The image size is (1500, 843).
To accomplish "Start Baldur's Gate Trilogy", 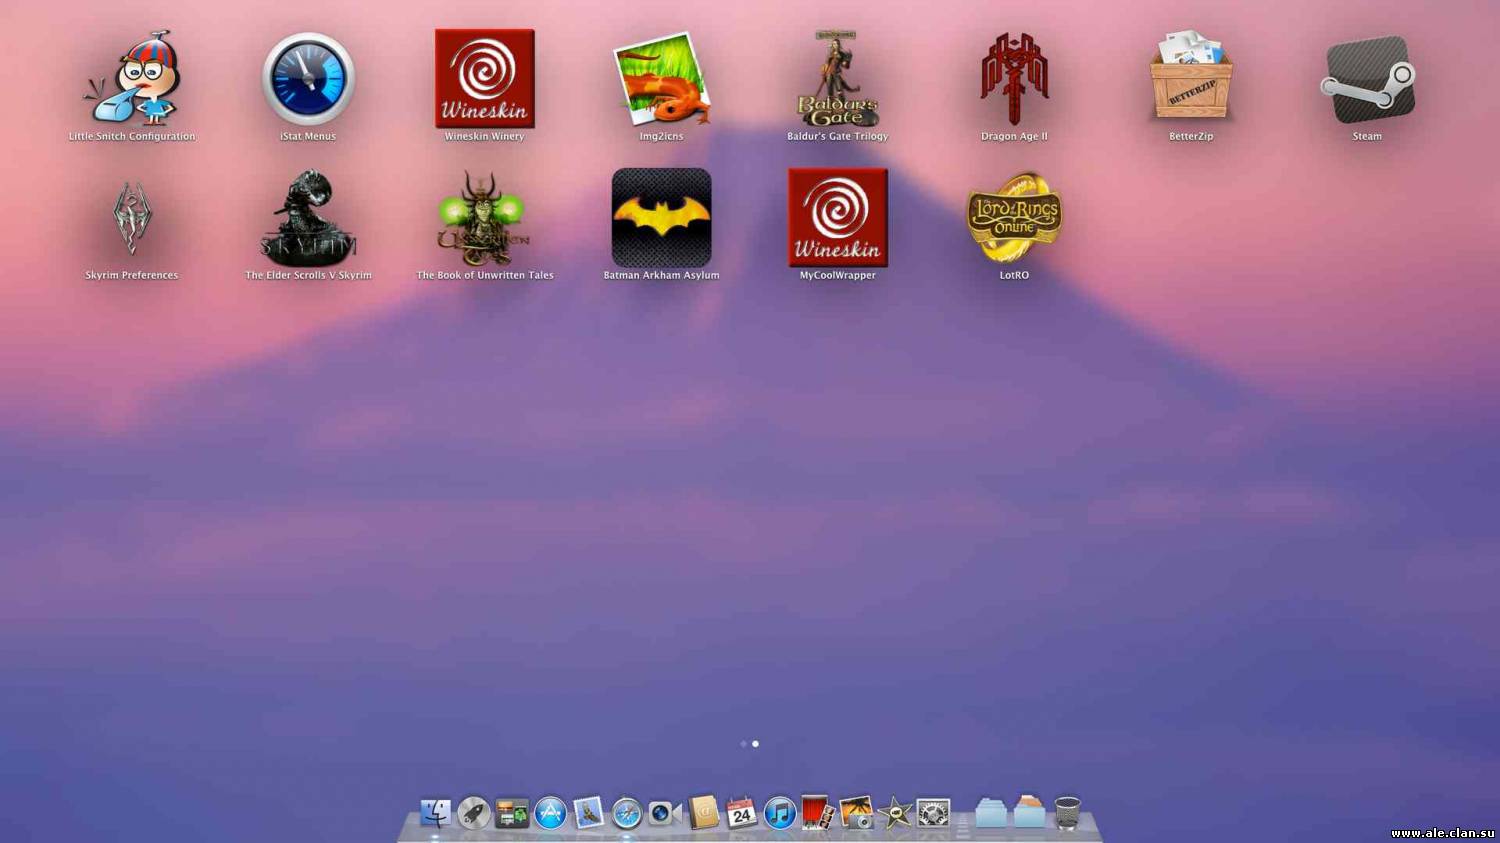I will (837, 79).
